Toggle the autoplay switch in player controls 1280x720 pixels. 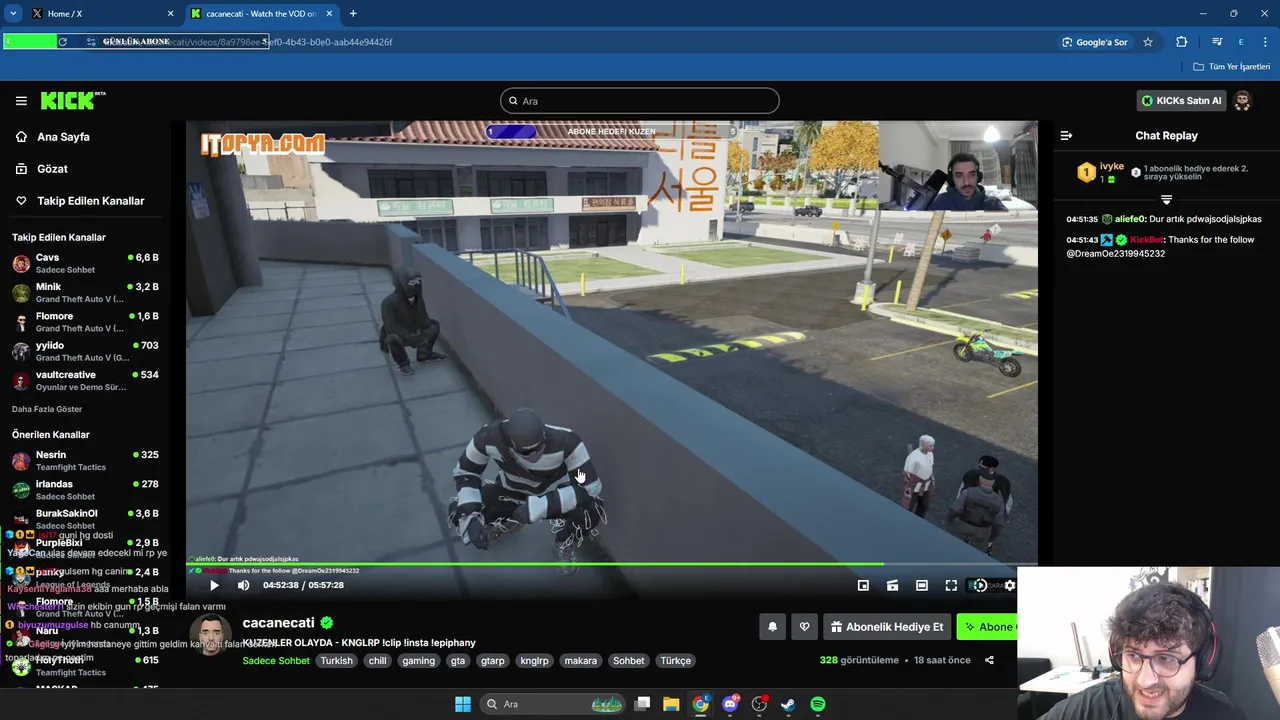tap(980, 585)
